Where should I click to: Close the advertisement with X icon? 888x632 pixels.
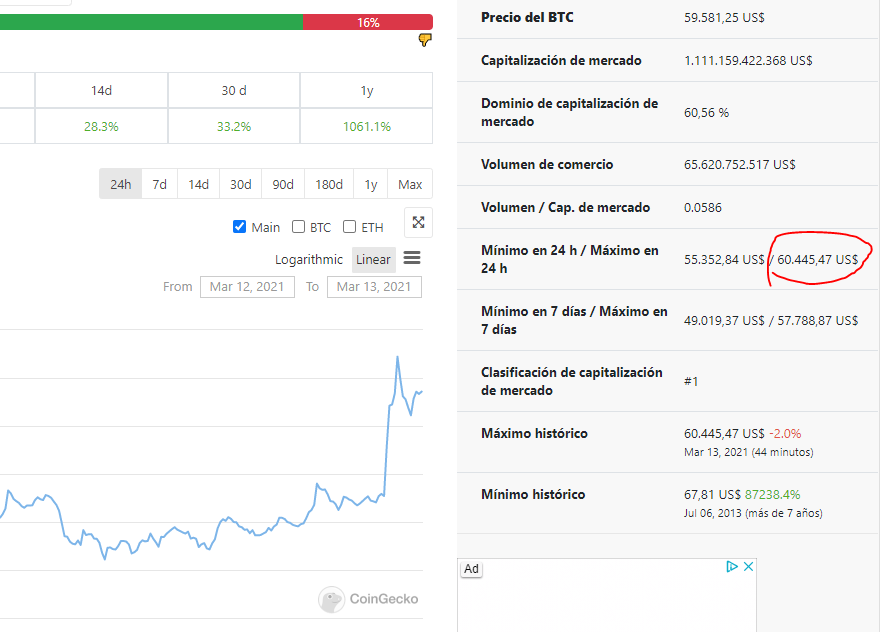pyautogui.click(x=747, y=567)
